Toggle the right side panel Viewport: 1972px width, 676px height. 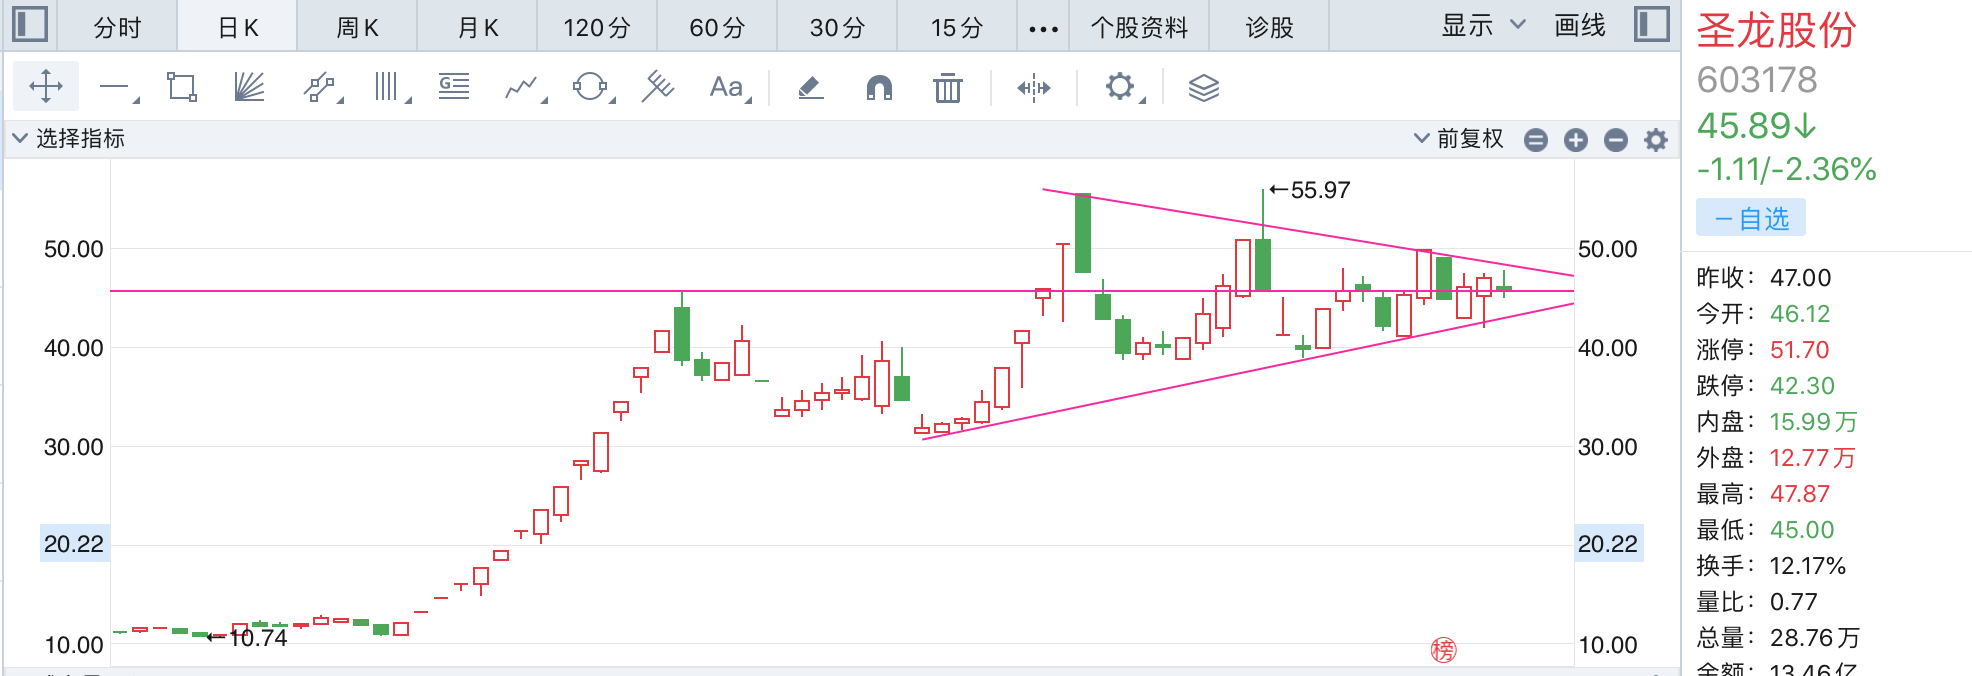pos(1651,24)
